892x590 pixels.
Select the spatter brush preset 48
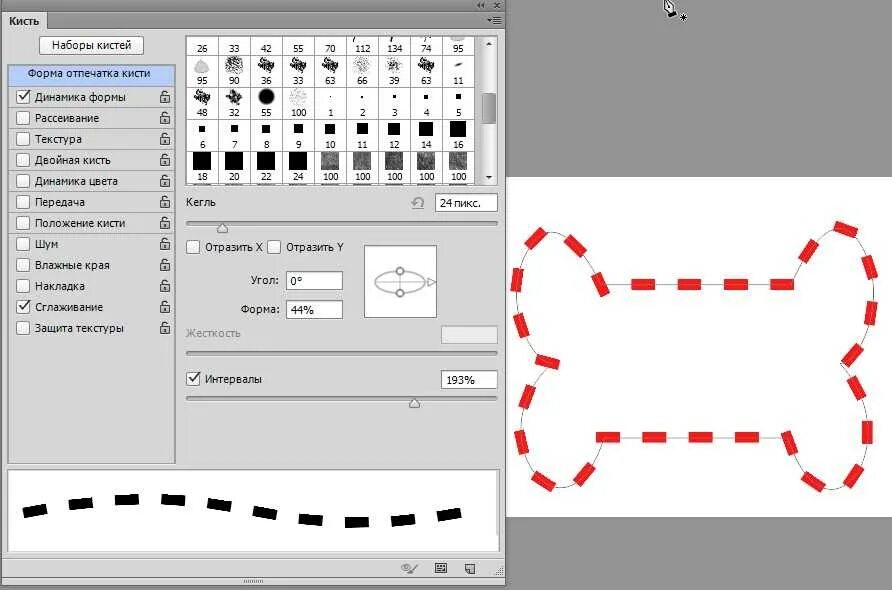202,103
